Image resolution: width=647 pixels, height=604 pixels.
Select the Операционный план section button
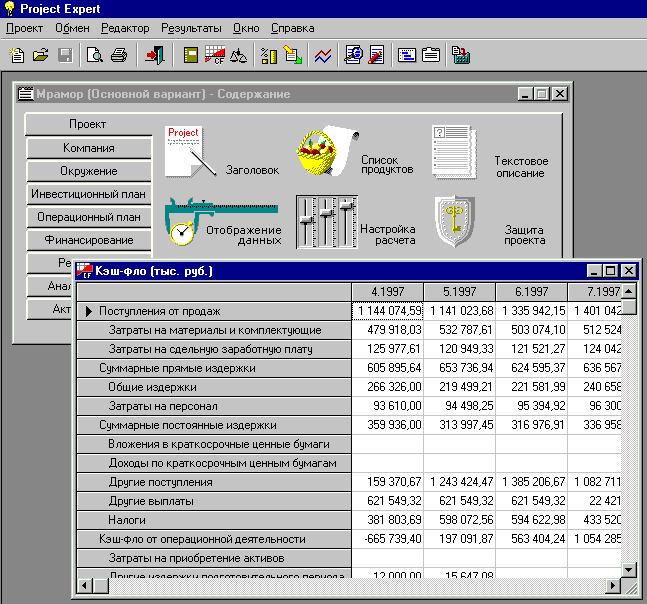pyautogui.click(x=89, y=217)
